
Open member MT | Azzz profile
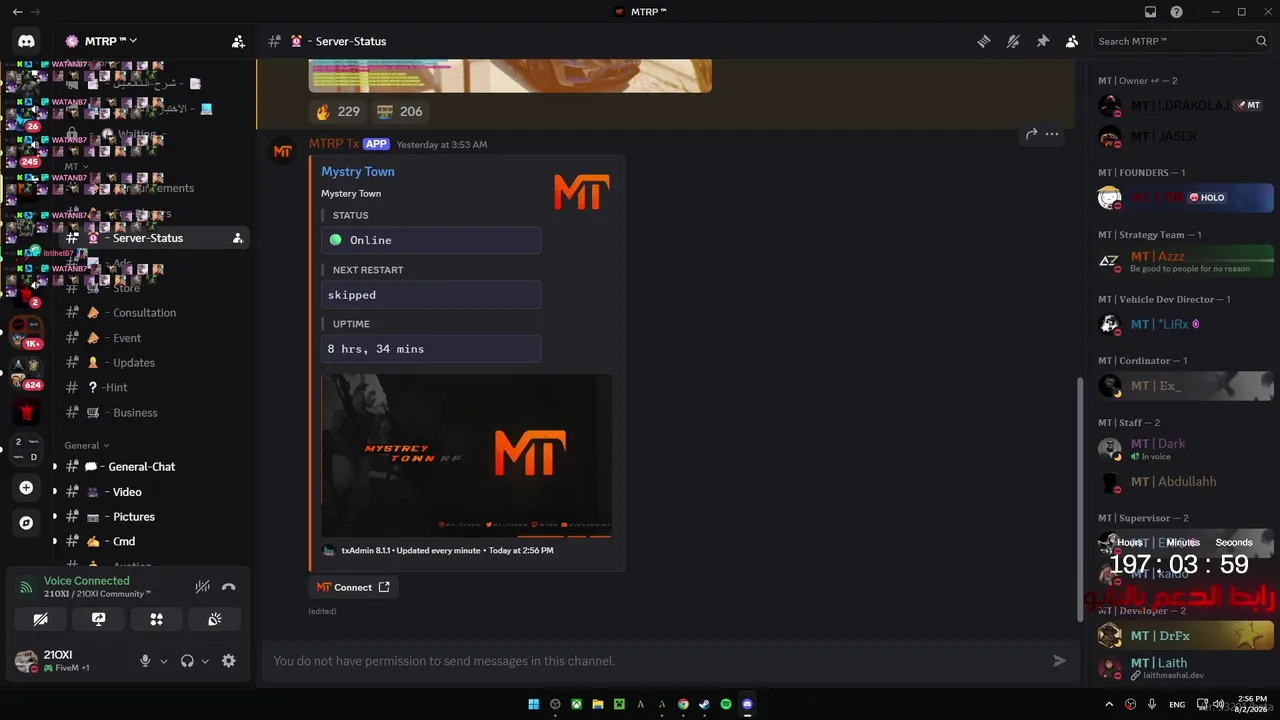pyautogui.click(x=1185, y=262)
